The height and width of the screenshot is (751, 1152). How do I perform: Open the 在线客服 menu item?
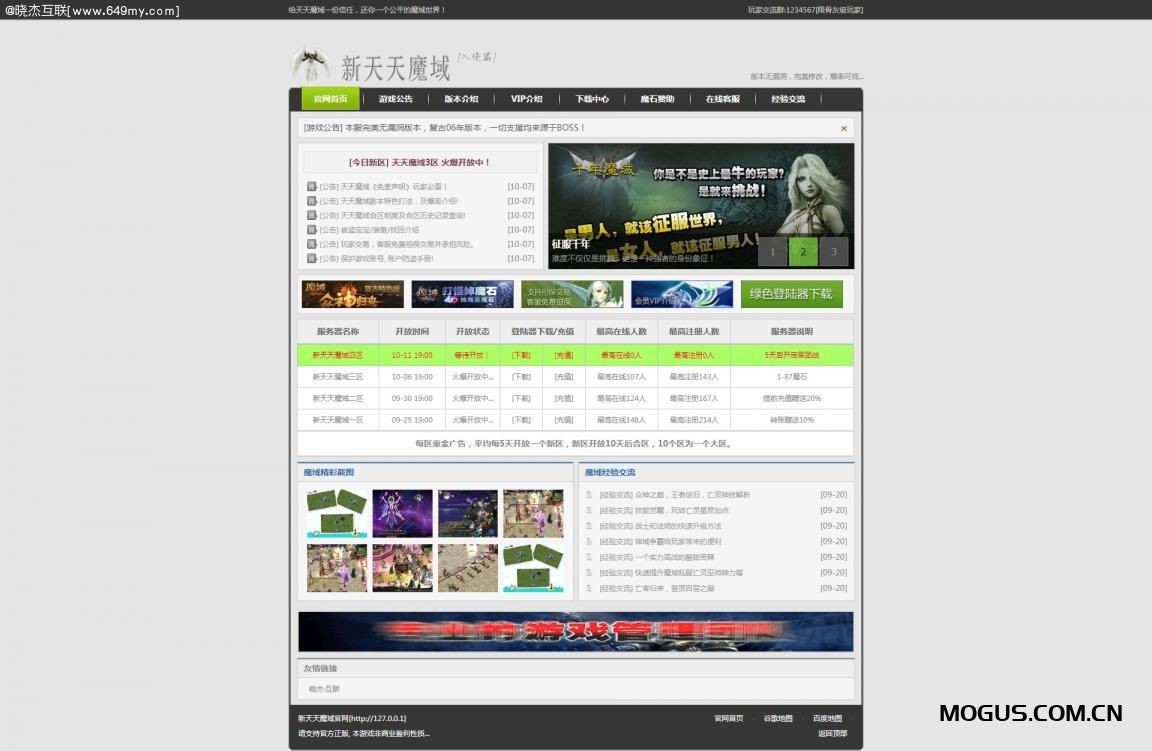tap(721, 98)
